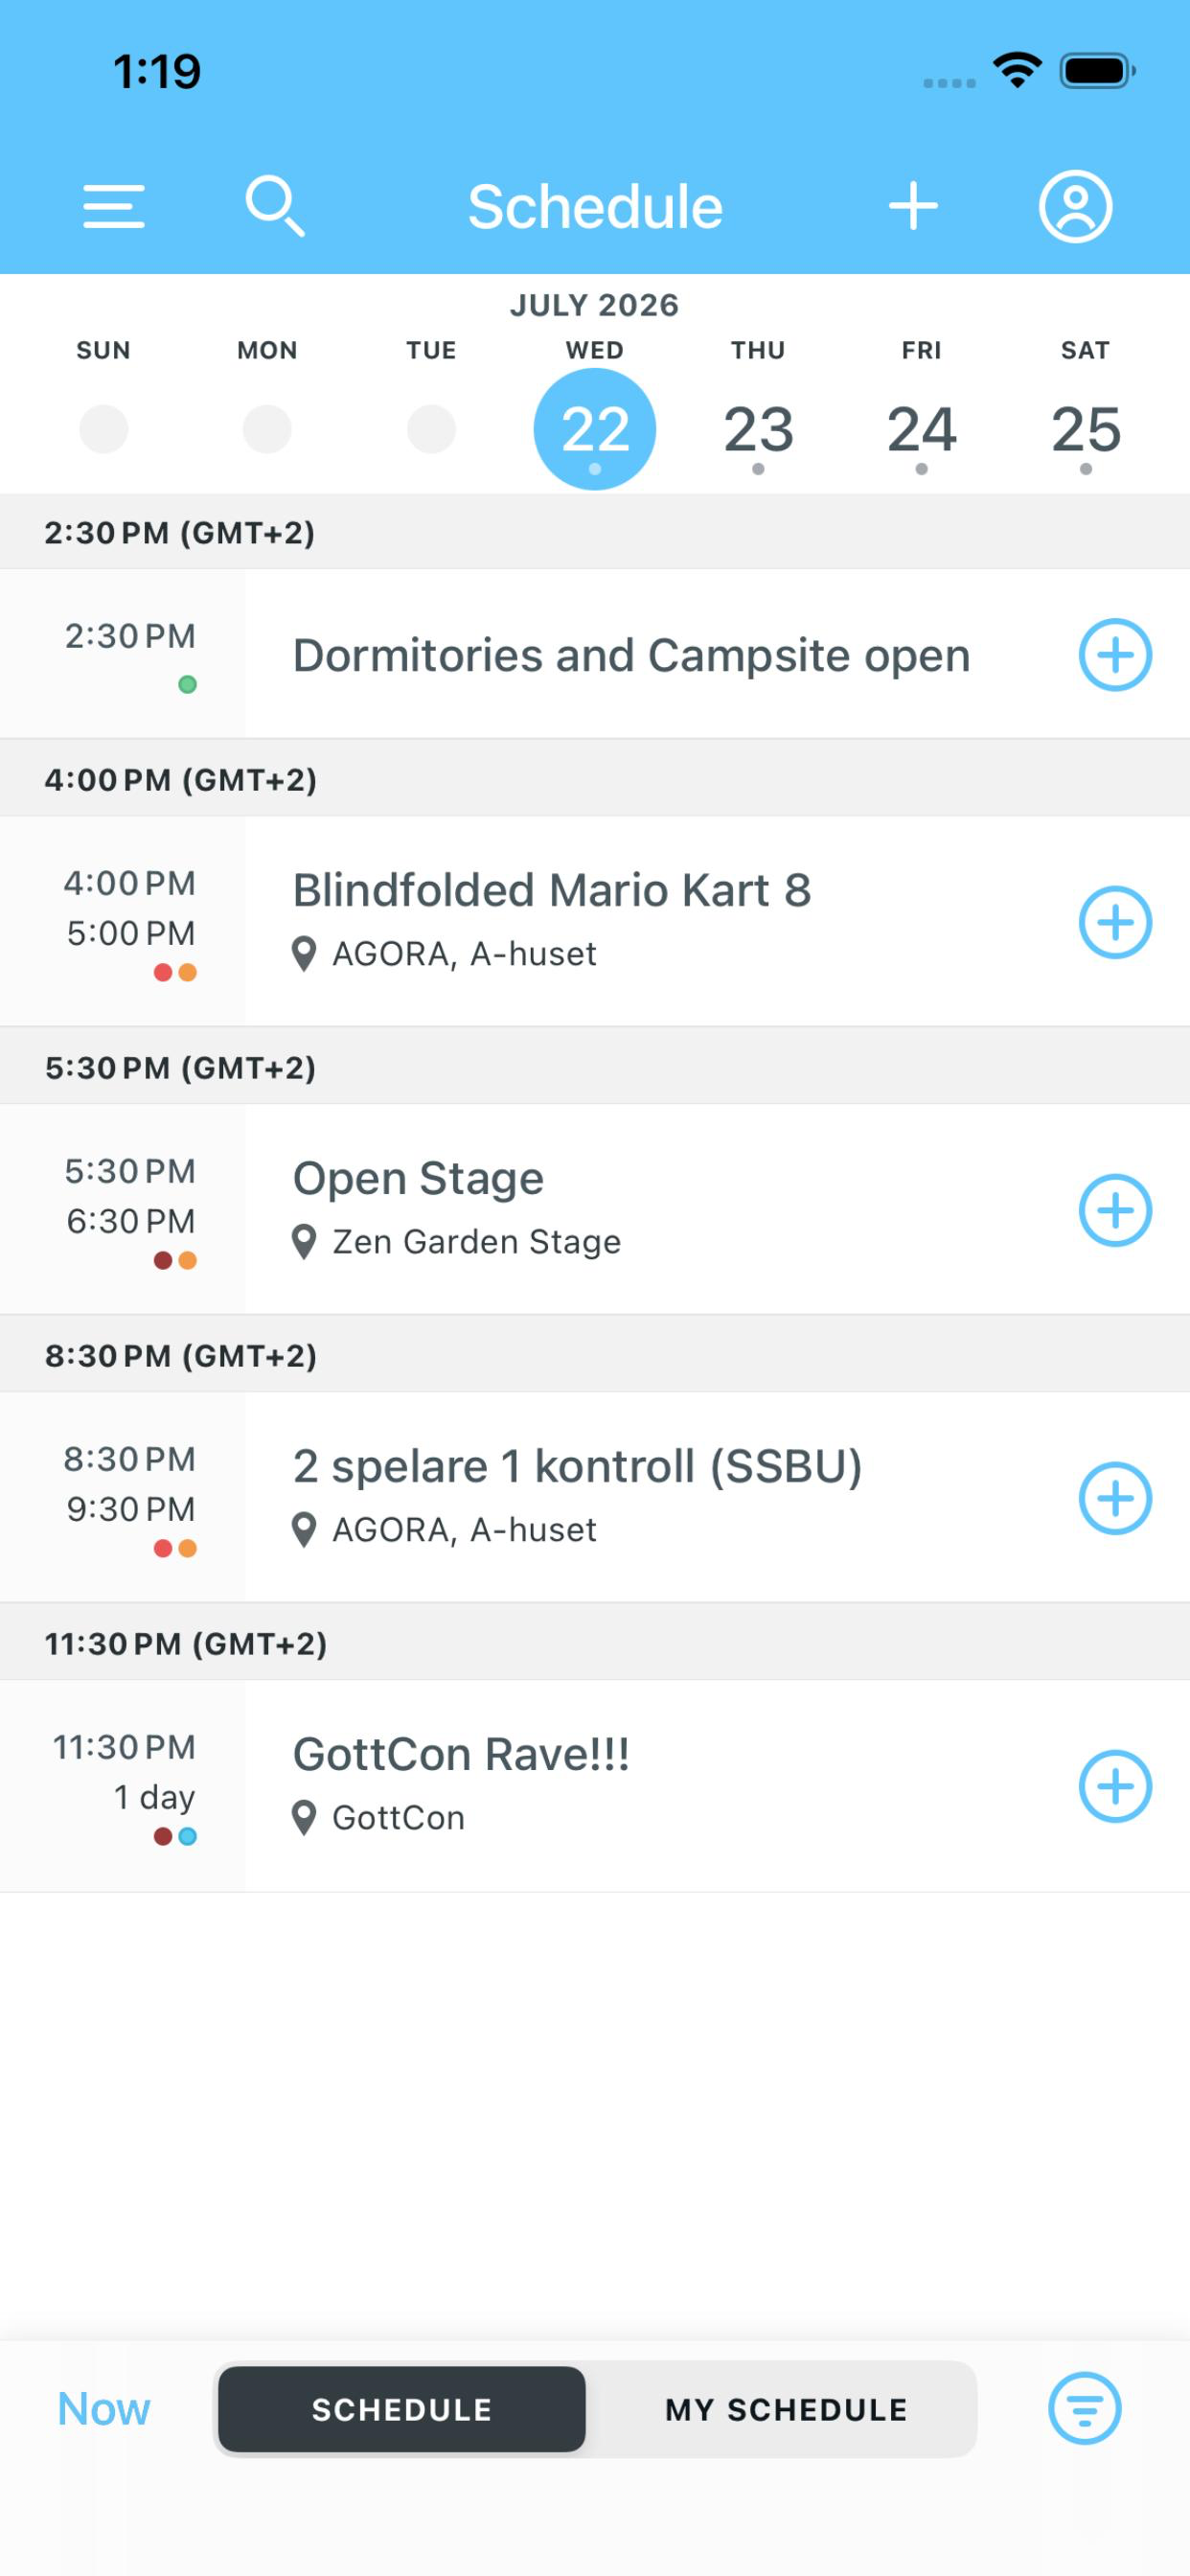This screenshot has height=2576, width=1190.
Task: Add GottCon Rave!!! to my schedule
Action: tap(1115, 1786)
